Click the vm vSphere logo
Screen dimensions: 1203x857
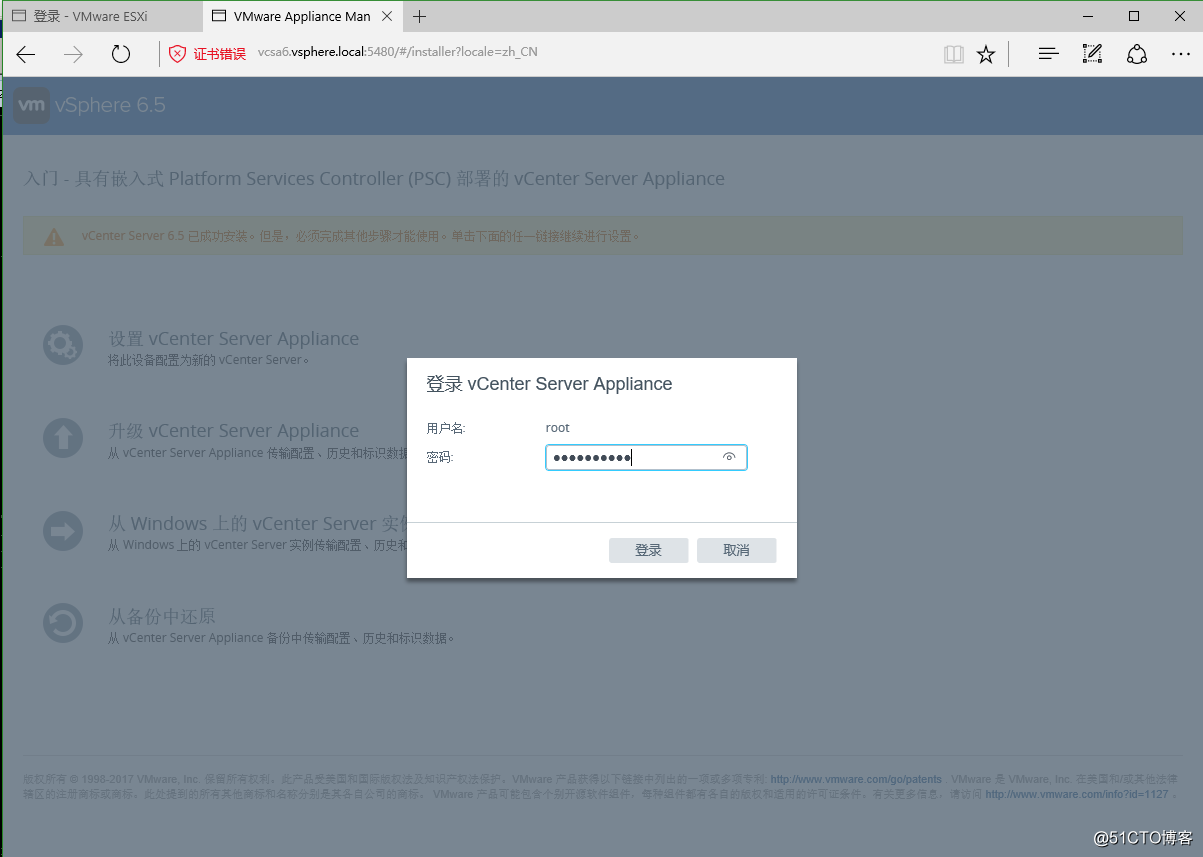coord(33,105)
